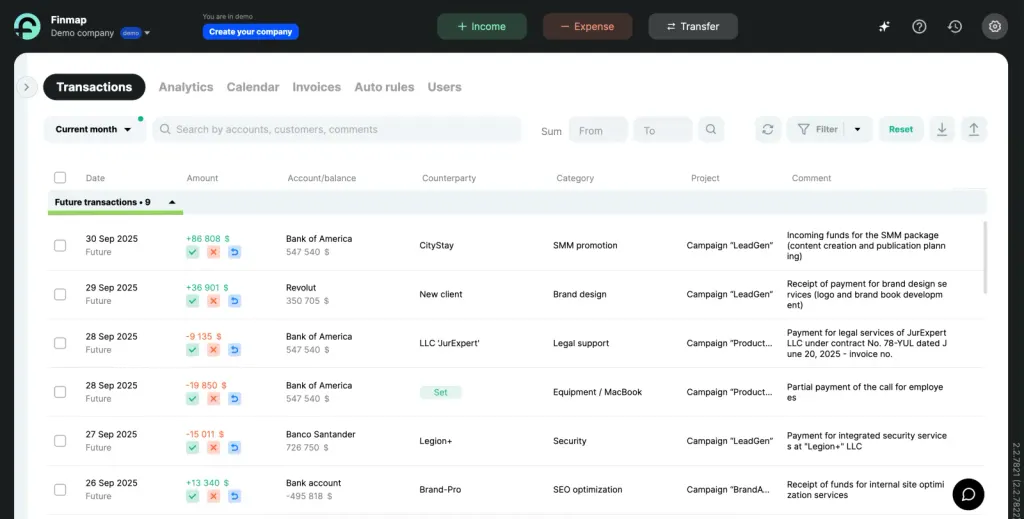Viewport: 1024px width, 519px height.
Task: Reject the +86 808 $ transaction with red X
Action: (213, 252)
